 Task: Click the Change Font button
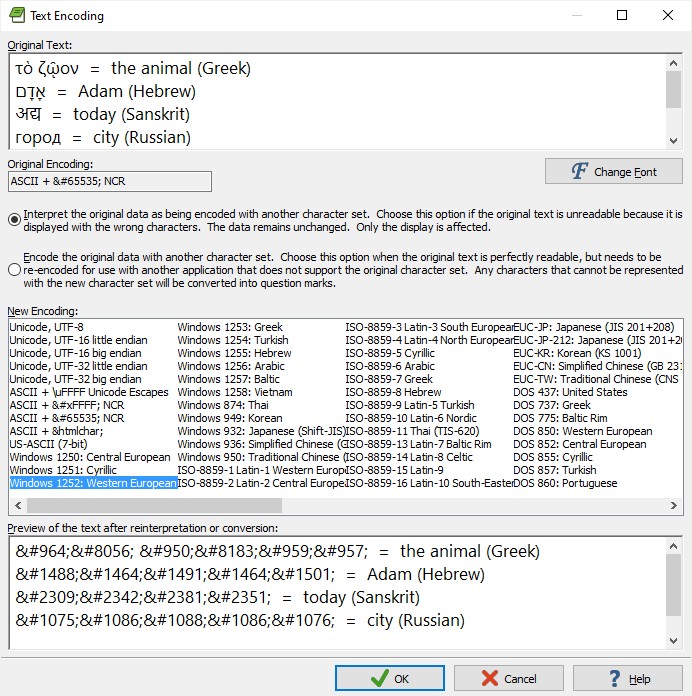pos(613,171)
